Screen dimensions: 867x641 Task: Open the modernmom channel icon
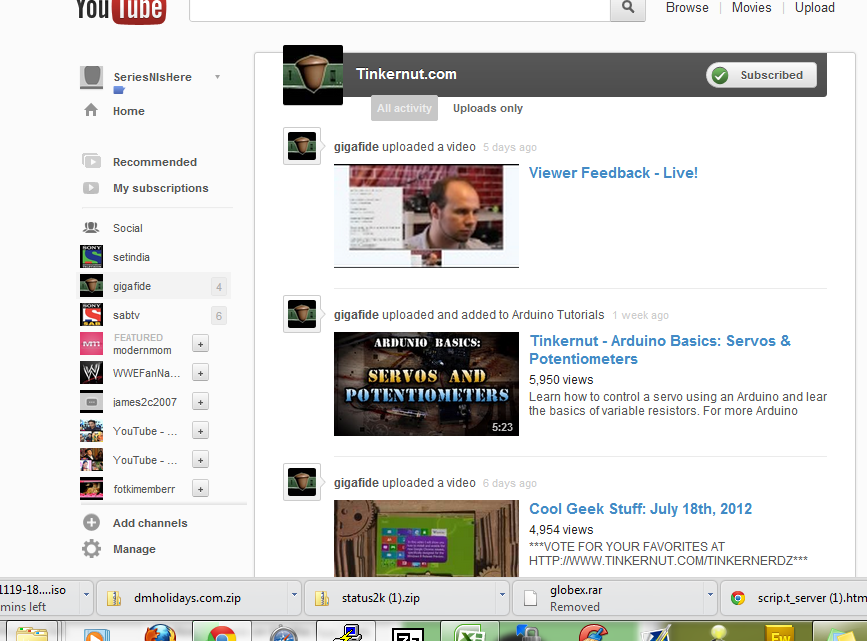click(91, 343)
